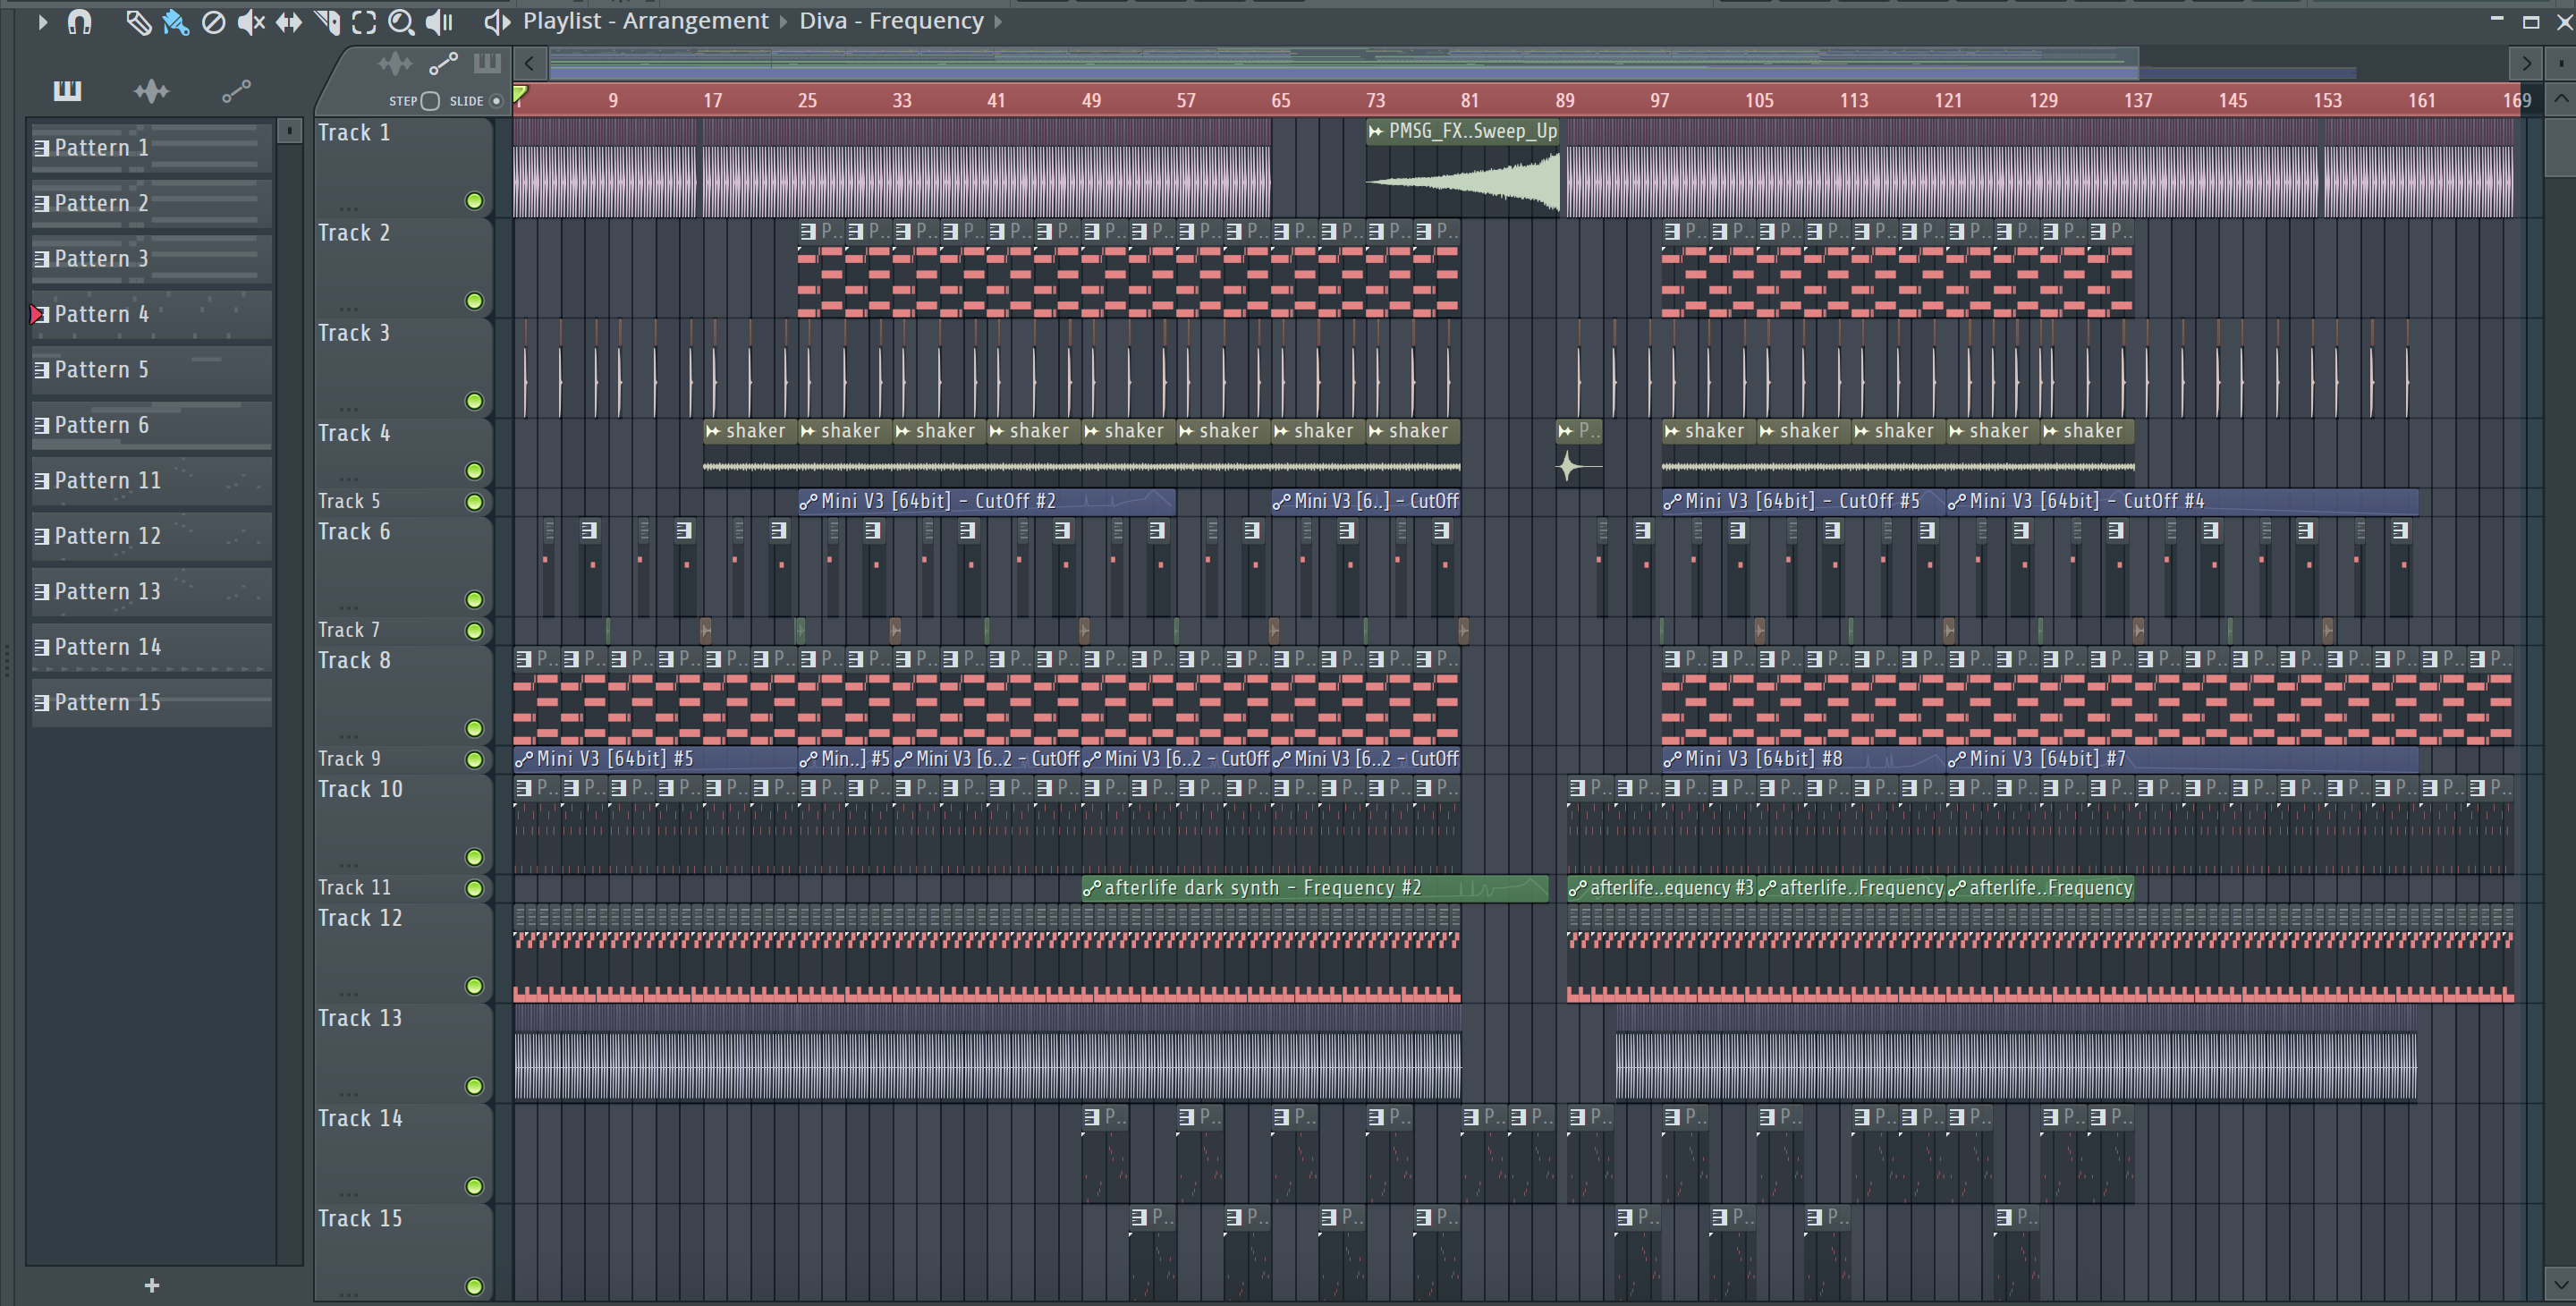Click the pattern picker scrollbar thumb
This screenshot has height=1306, width=2576.
tap(289, 130)
